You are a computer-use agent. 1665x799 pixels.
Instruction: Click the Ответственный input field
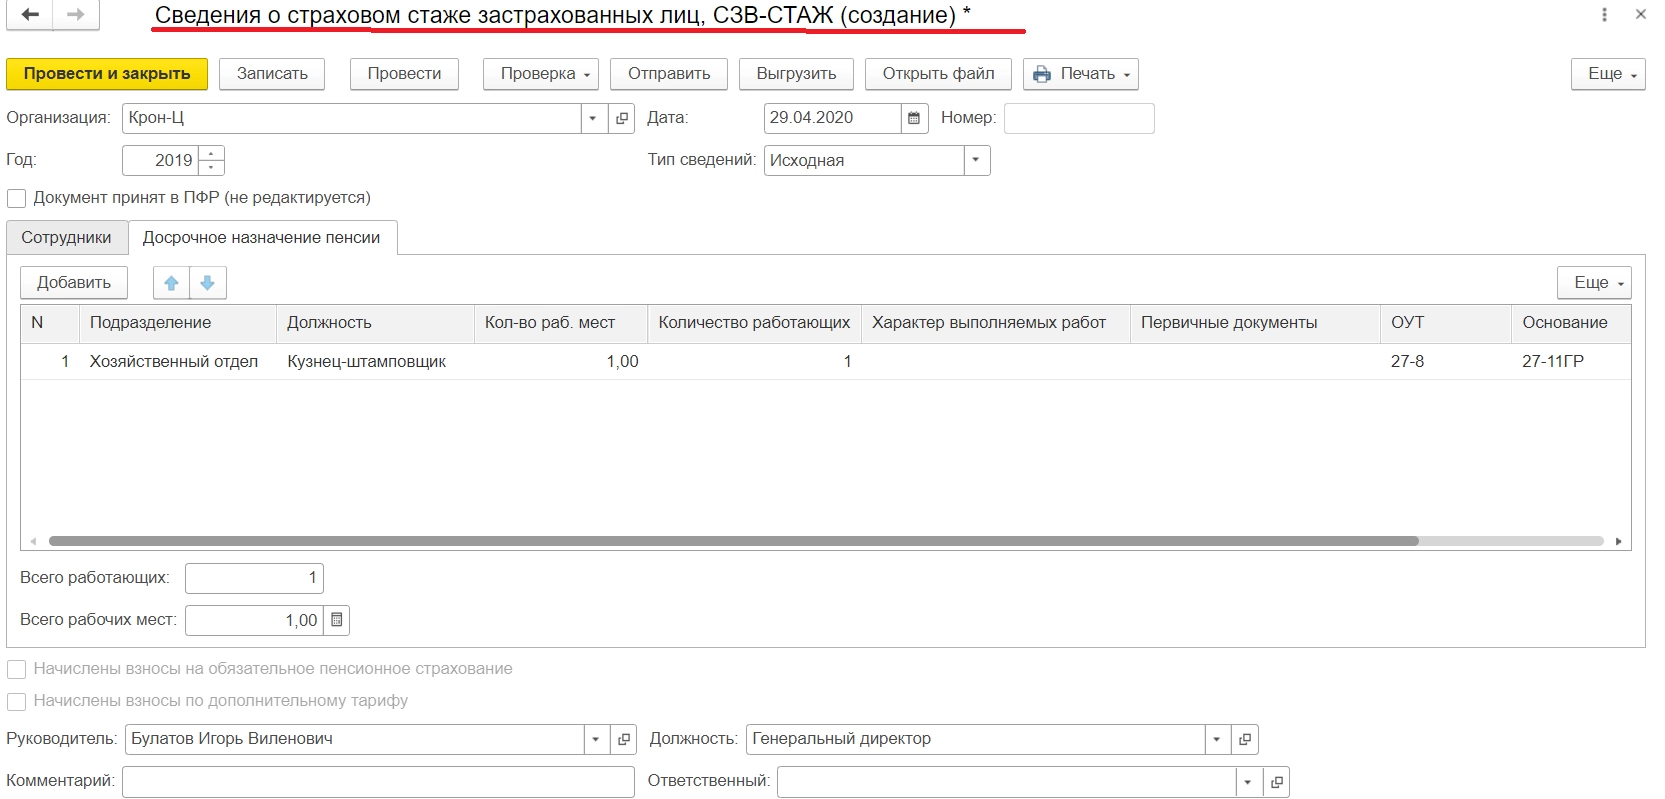coord(1007,782)
